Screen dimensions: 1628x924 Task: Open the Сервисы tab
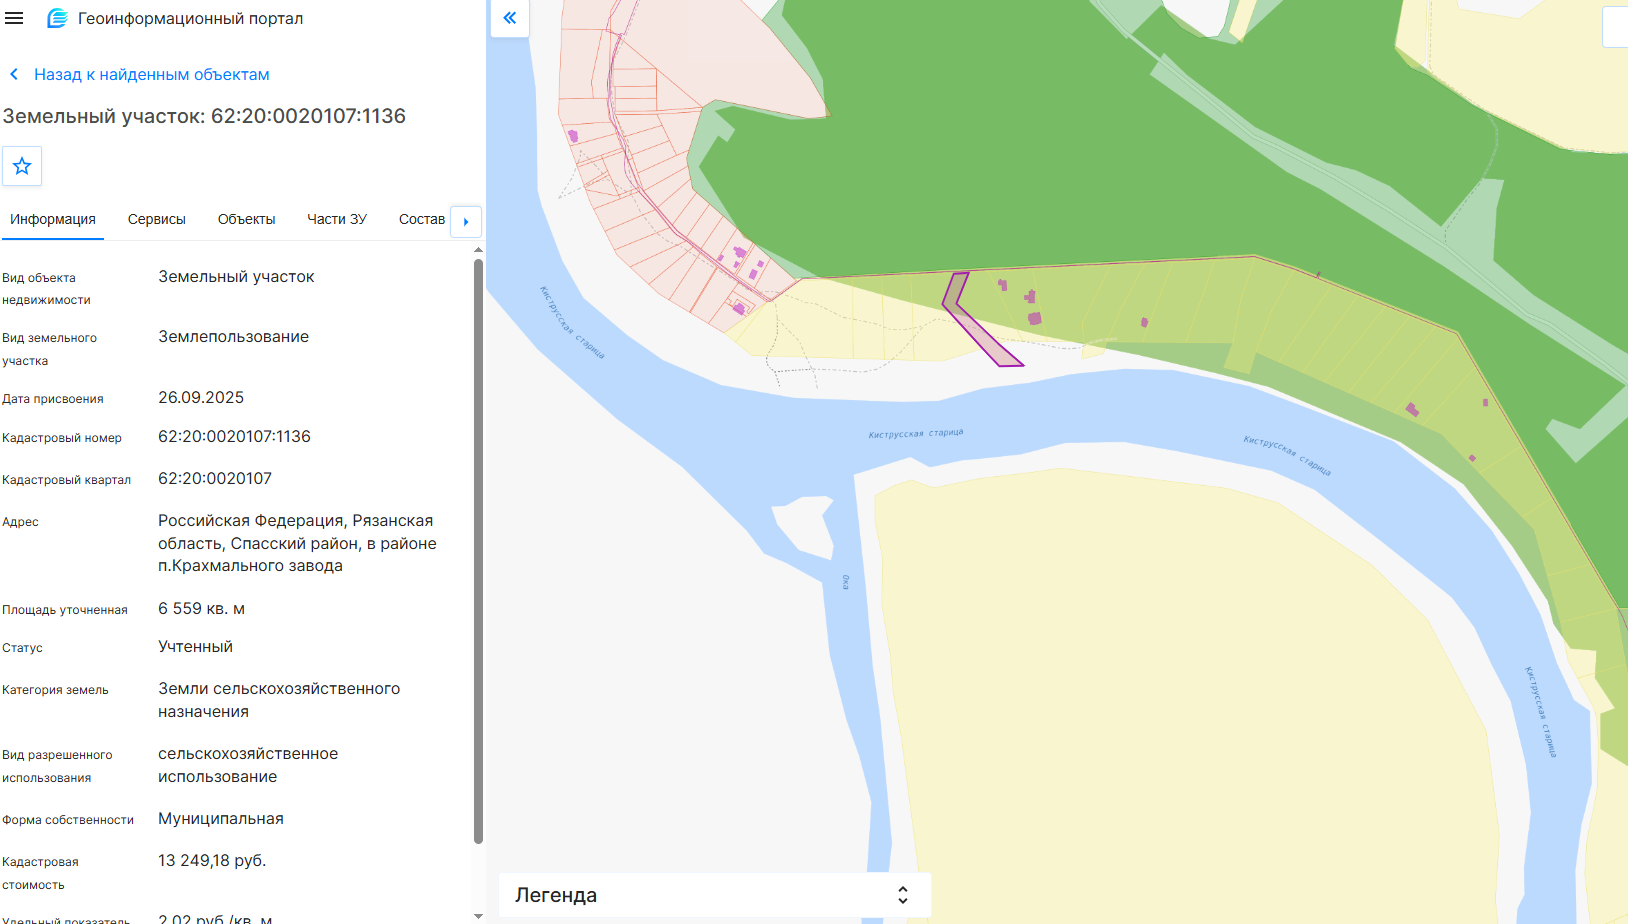point(157,219)
